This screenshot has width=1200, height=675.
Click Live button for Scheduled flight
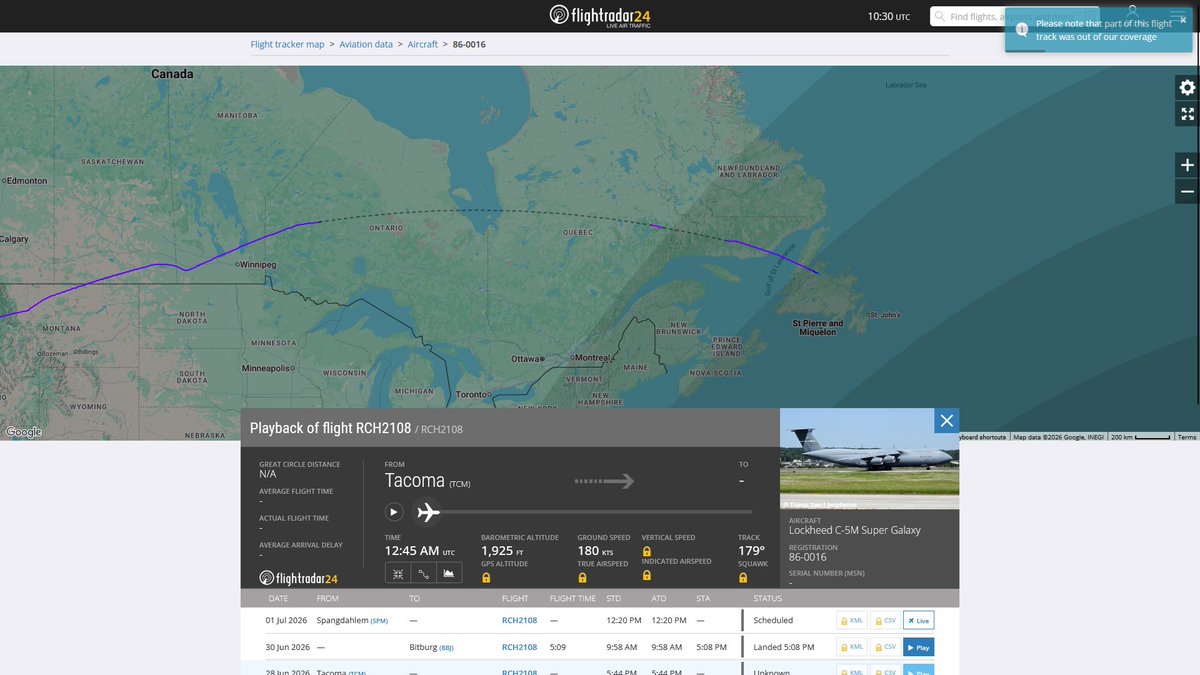point(918,620)
